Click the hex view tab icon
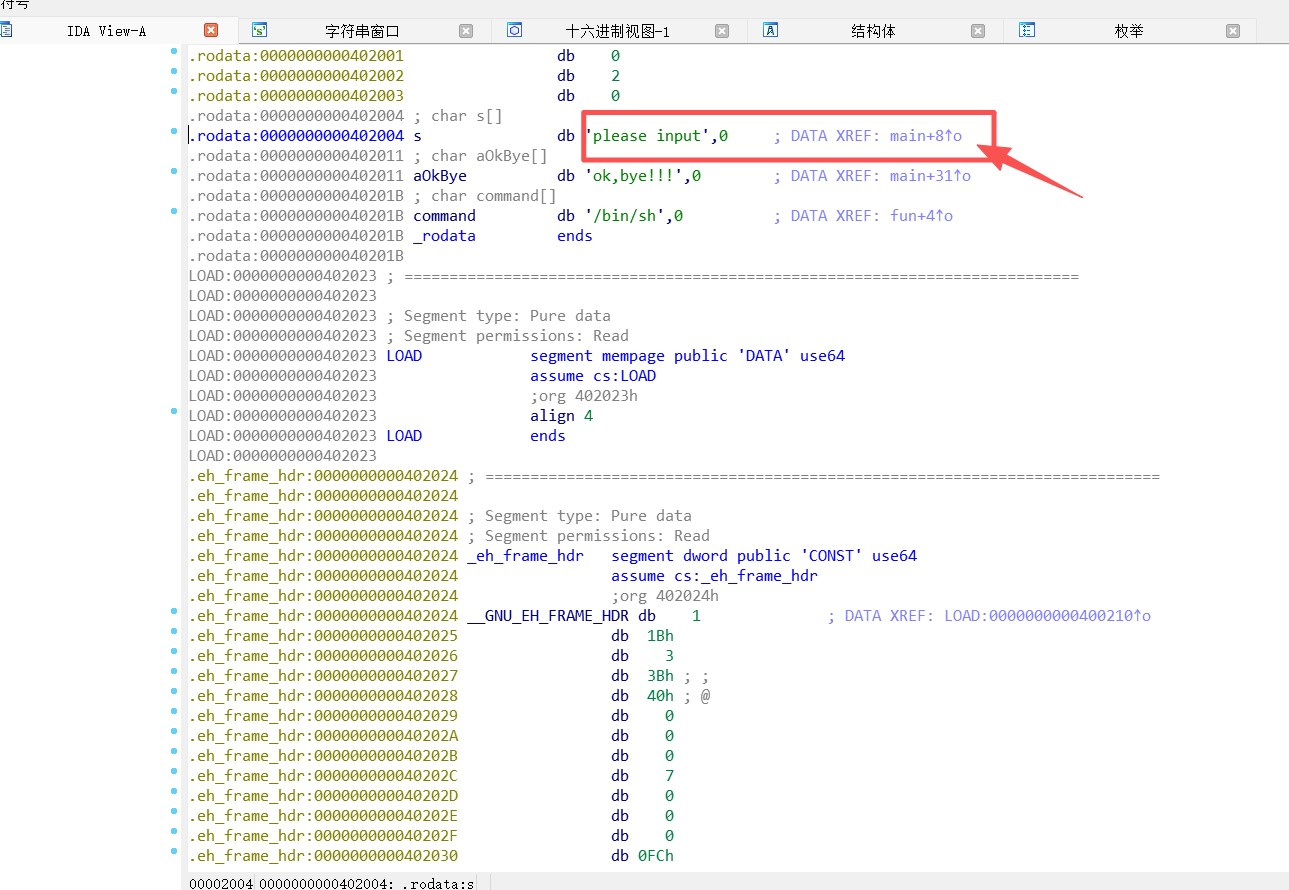The image size is (1289, 890). click(515, 30)
